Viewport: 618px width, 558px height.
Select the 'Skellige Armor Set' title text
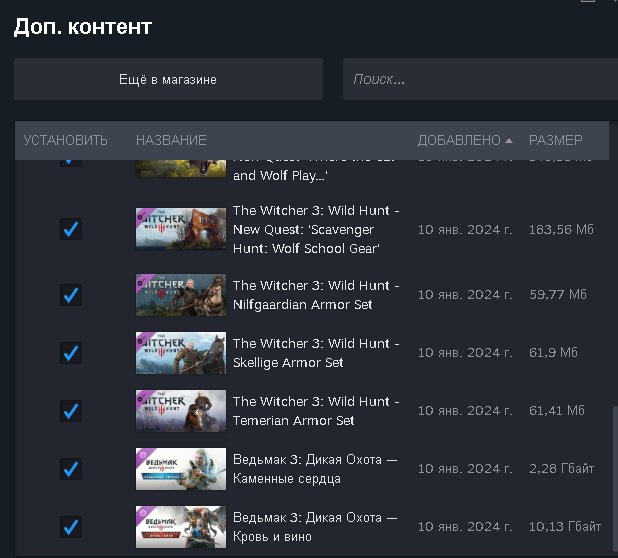pos(316,353)
